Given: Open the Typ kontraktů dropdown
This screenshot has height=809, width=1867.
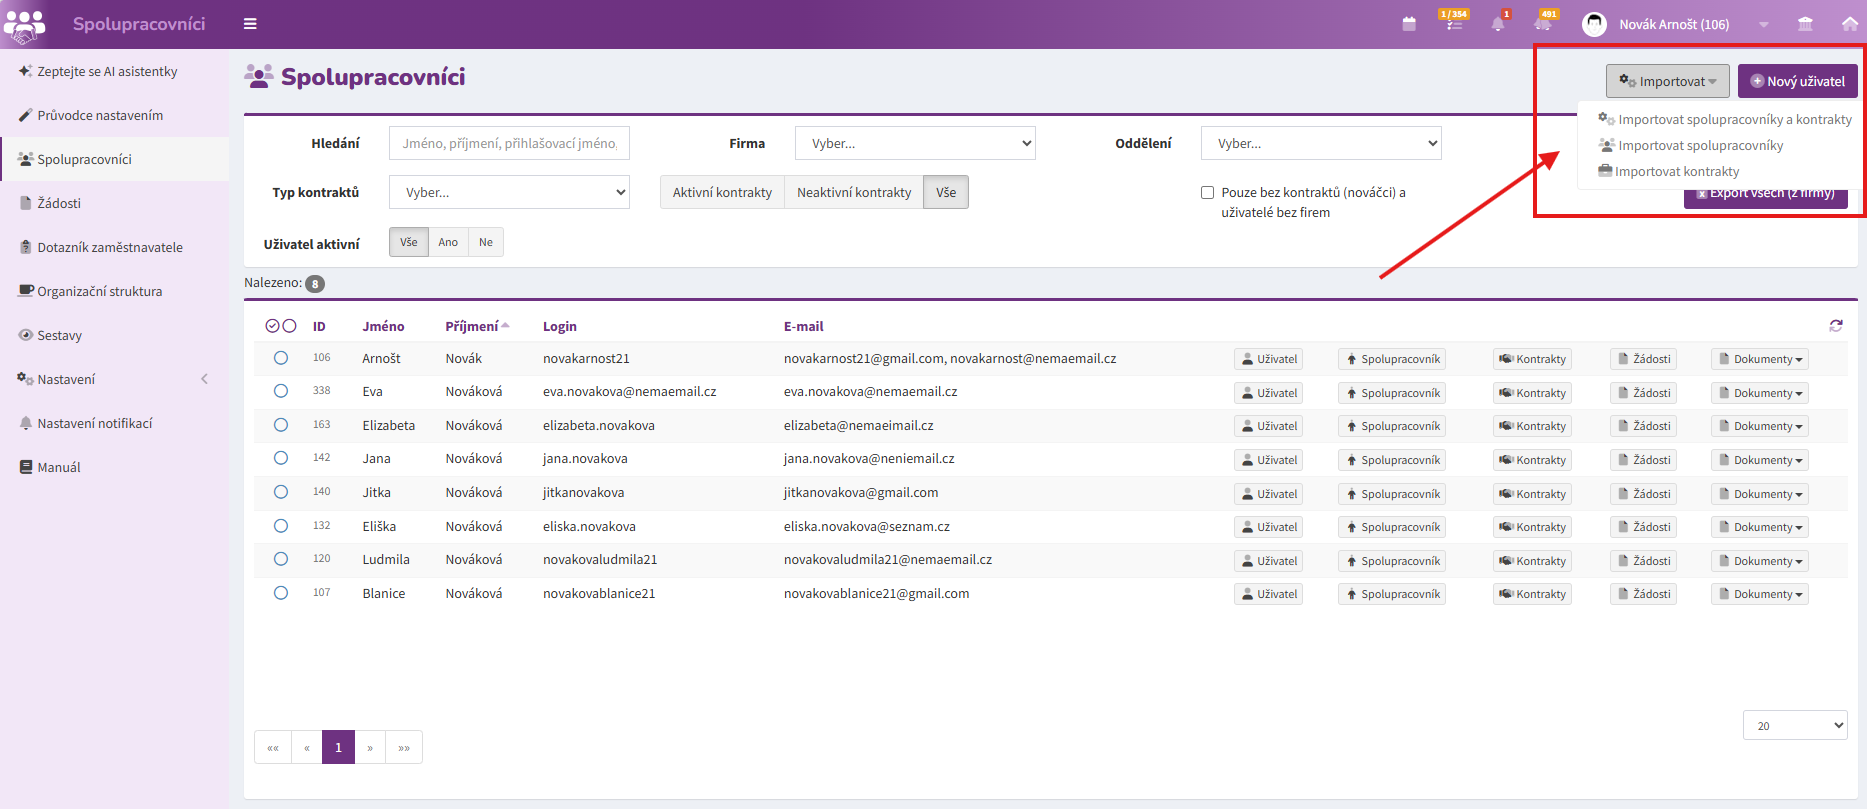Looking at the screenshot, I should click(x=509, y=192).
